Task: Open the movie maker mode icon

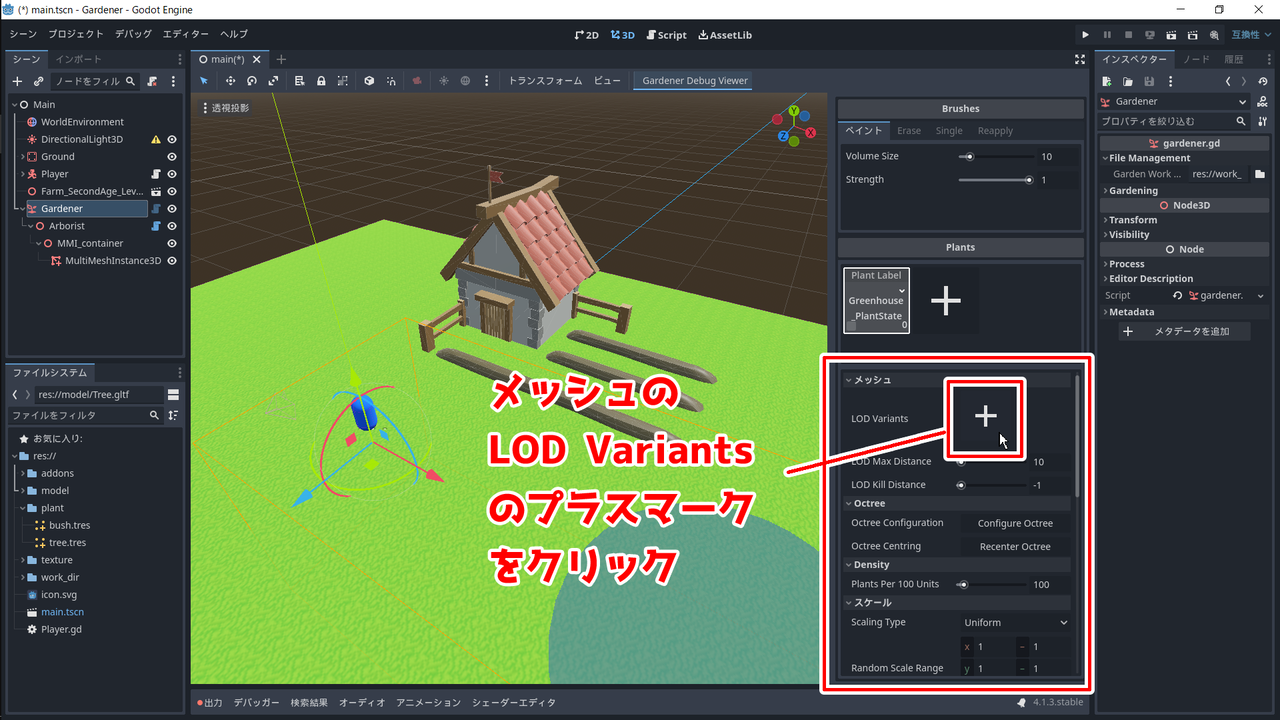Action: pos(1214,35)
